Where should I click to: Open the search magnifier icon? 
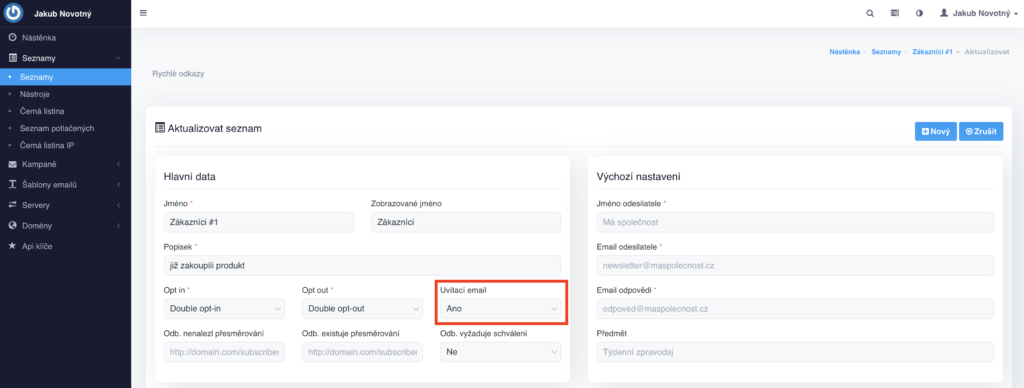coord(870,13)
